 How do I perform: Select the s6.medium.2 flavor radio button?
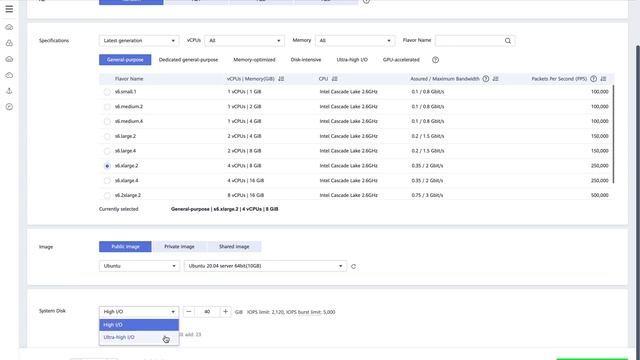click(x=107, y=107)
